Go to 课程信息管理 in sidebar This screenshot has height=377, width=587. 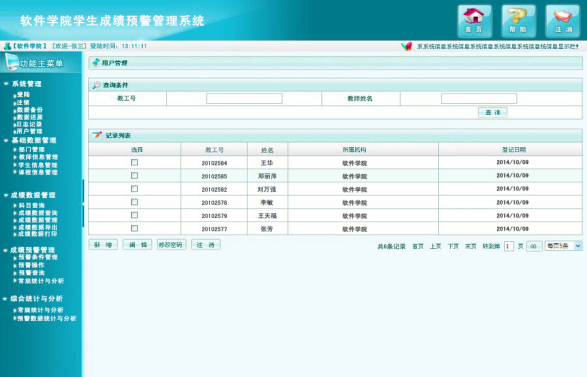coord(38,172)
